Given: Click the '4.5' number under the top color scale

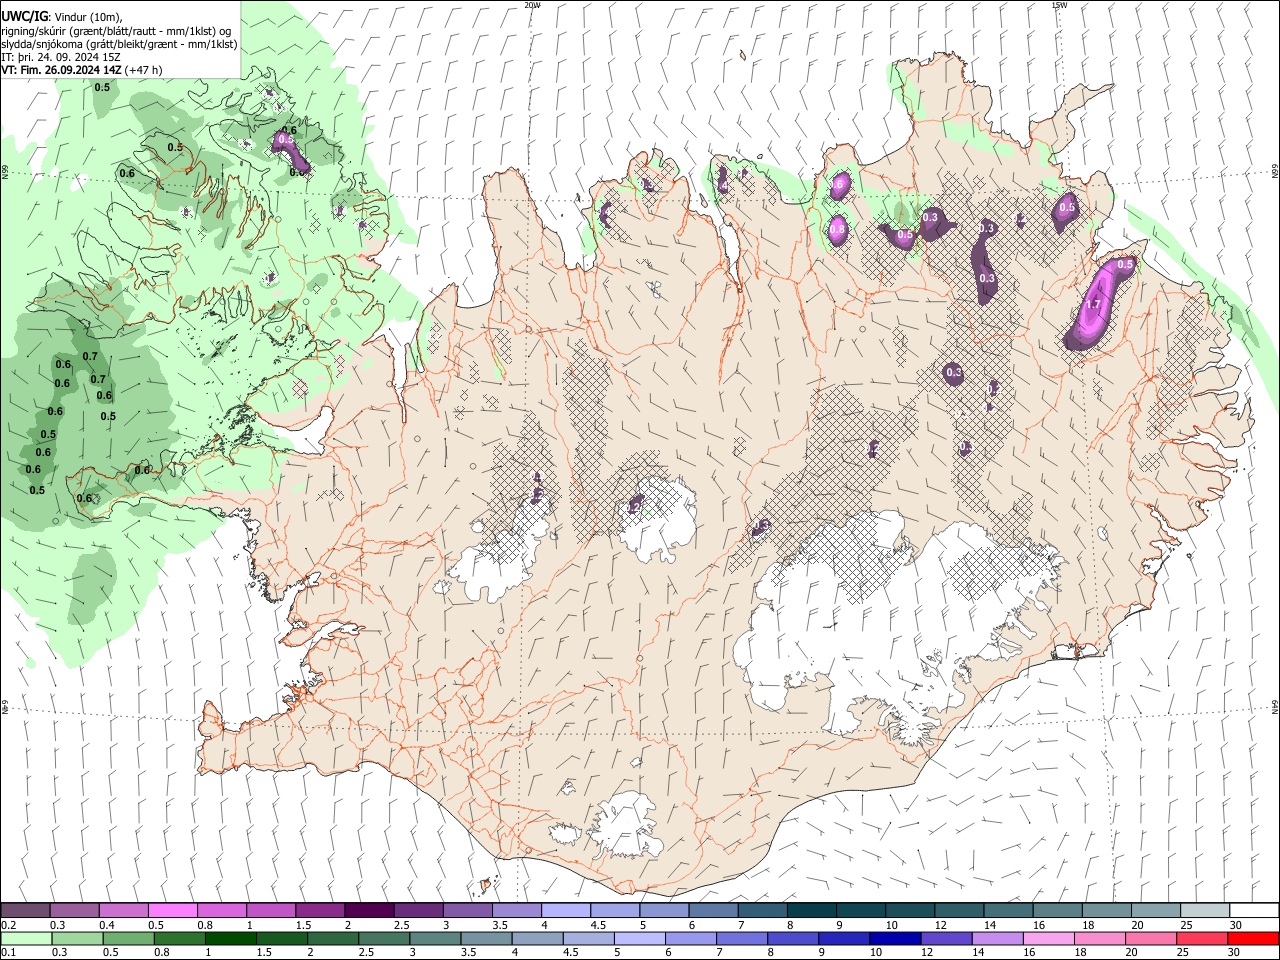Looking at the screenshot, I should tap(598, 925).
